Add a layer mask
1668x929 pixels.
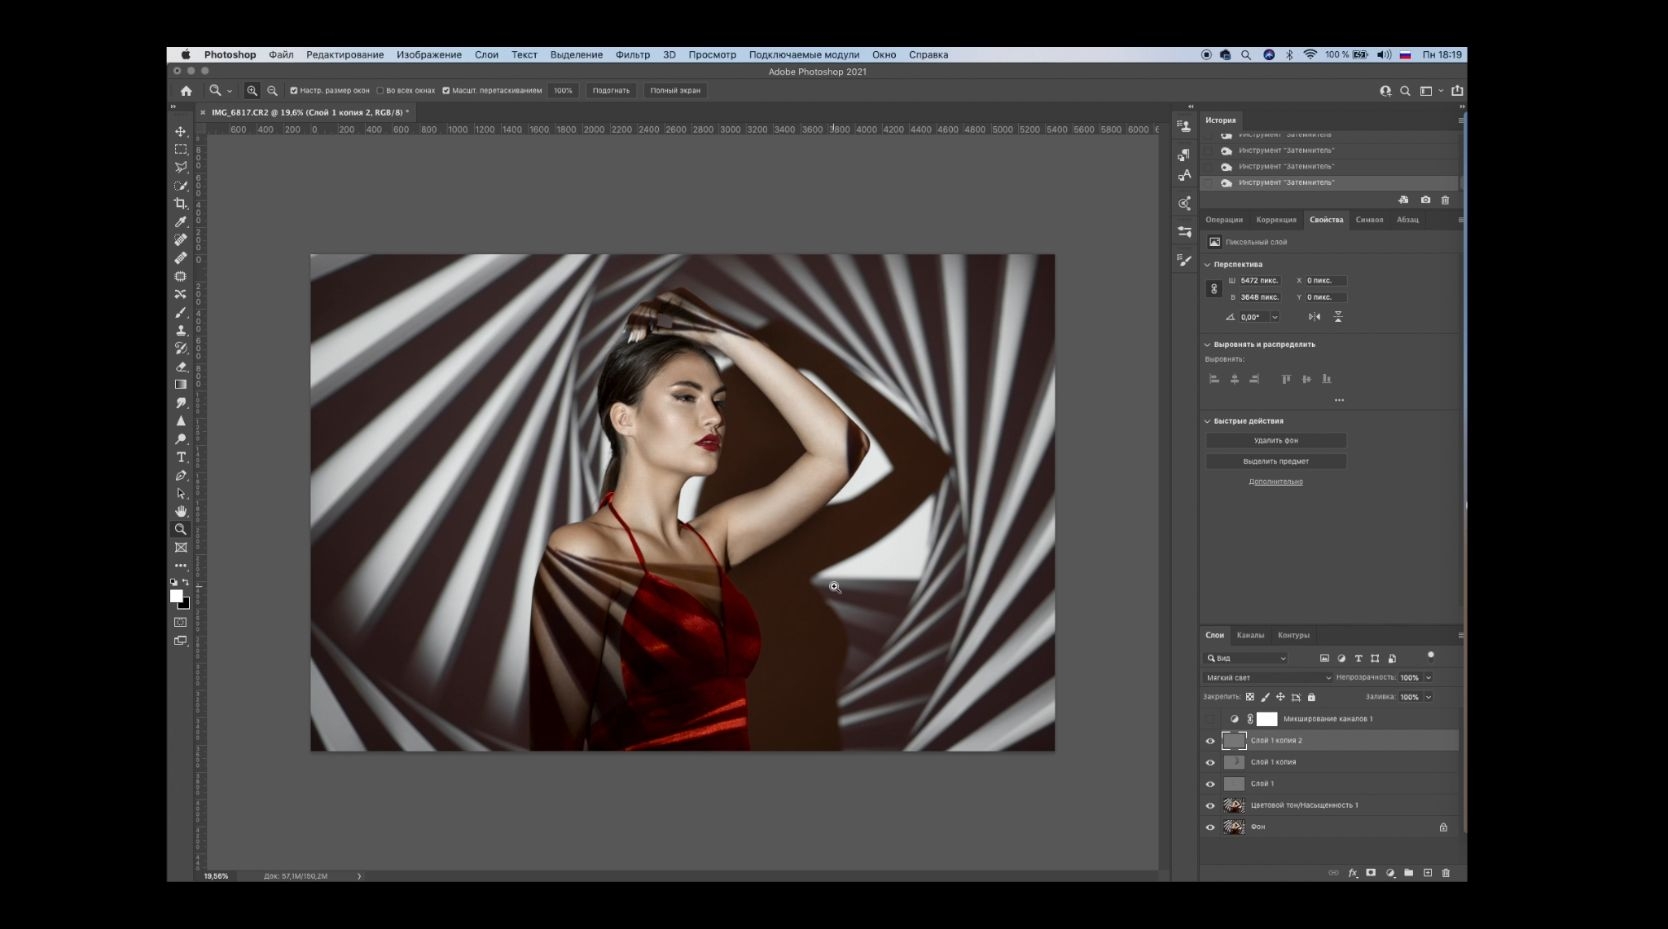[x=1371, y=873]
